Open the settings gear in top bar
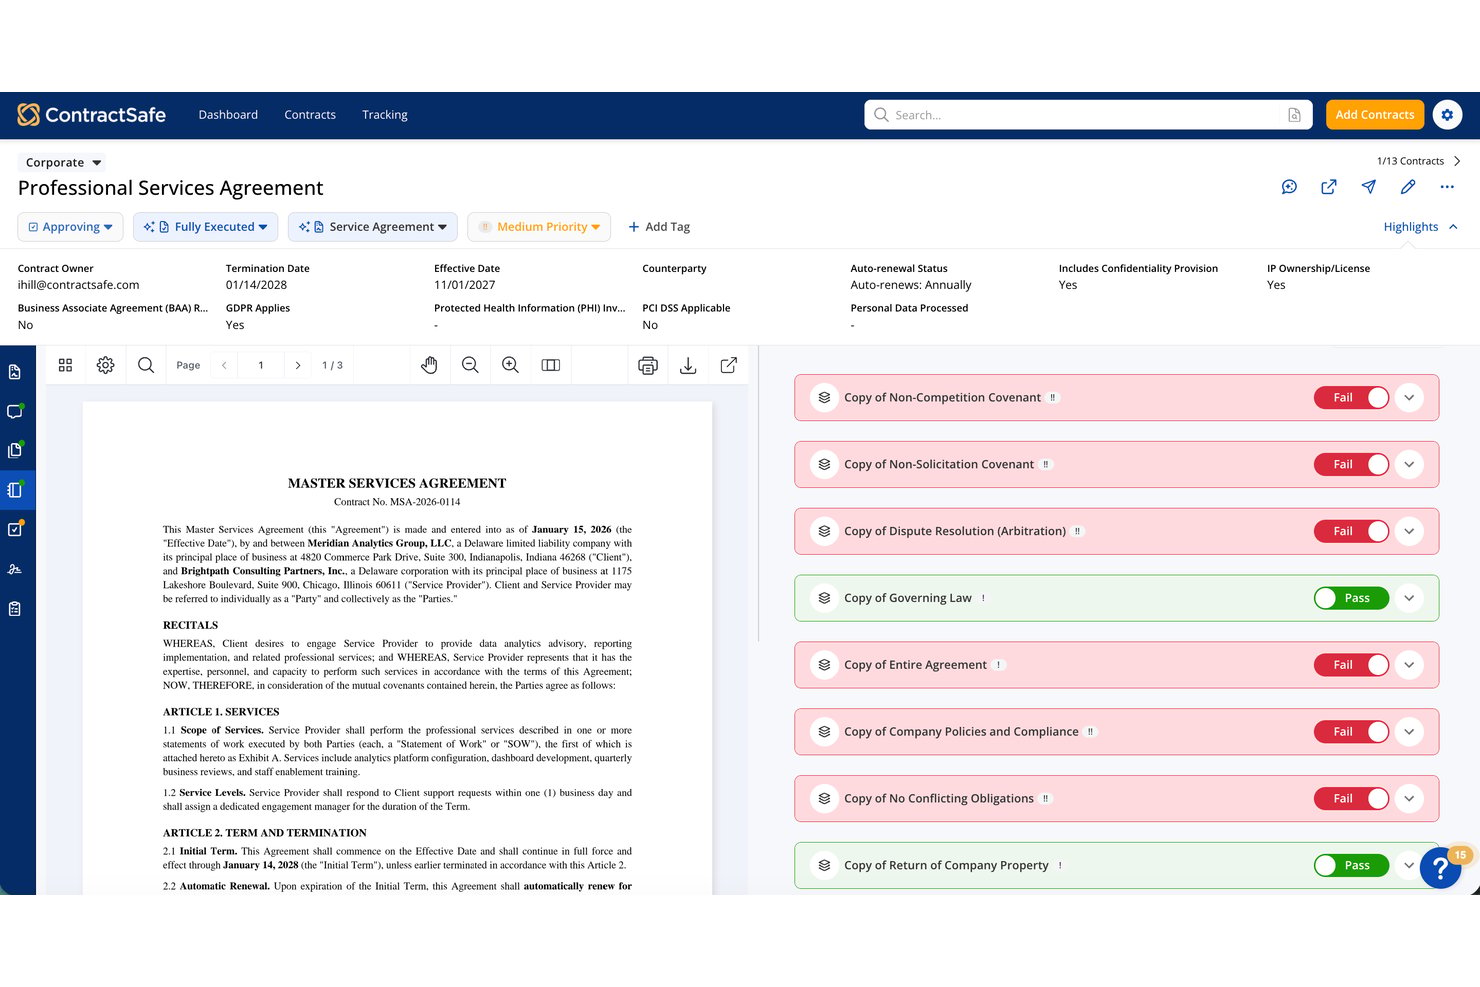Screen dimensions: 1480x987 point(1447,115)
